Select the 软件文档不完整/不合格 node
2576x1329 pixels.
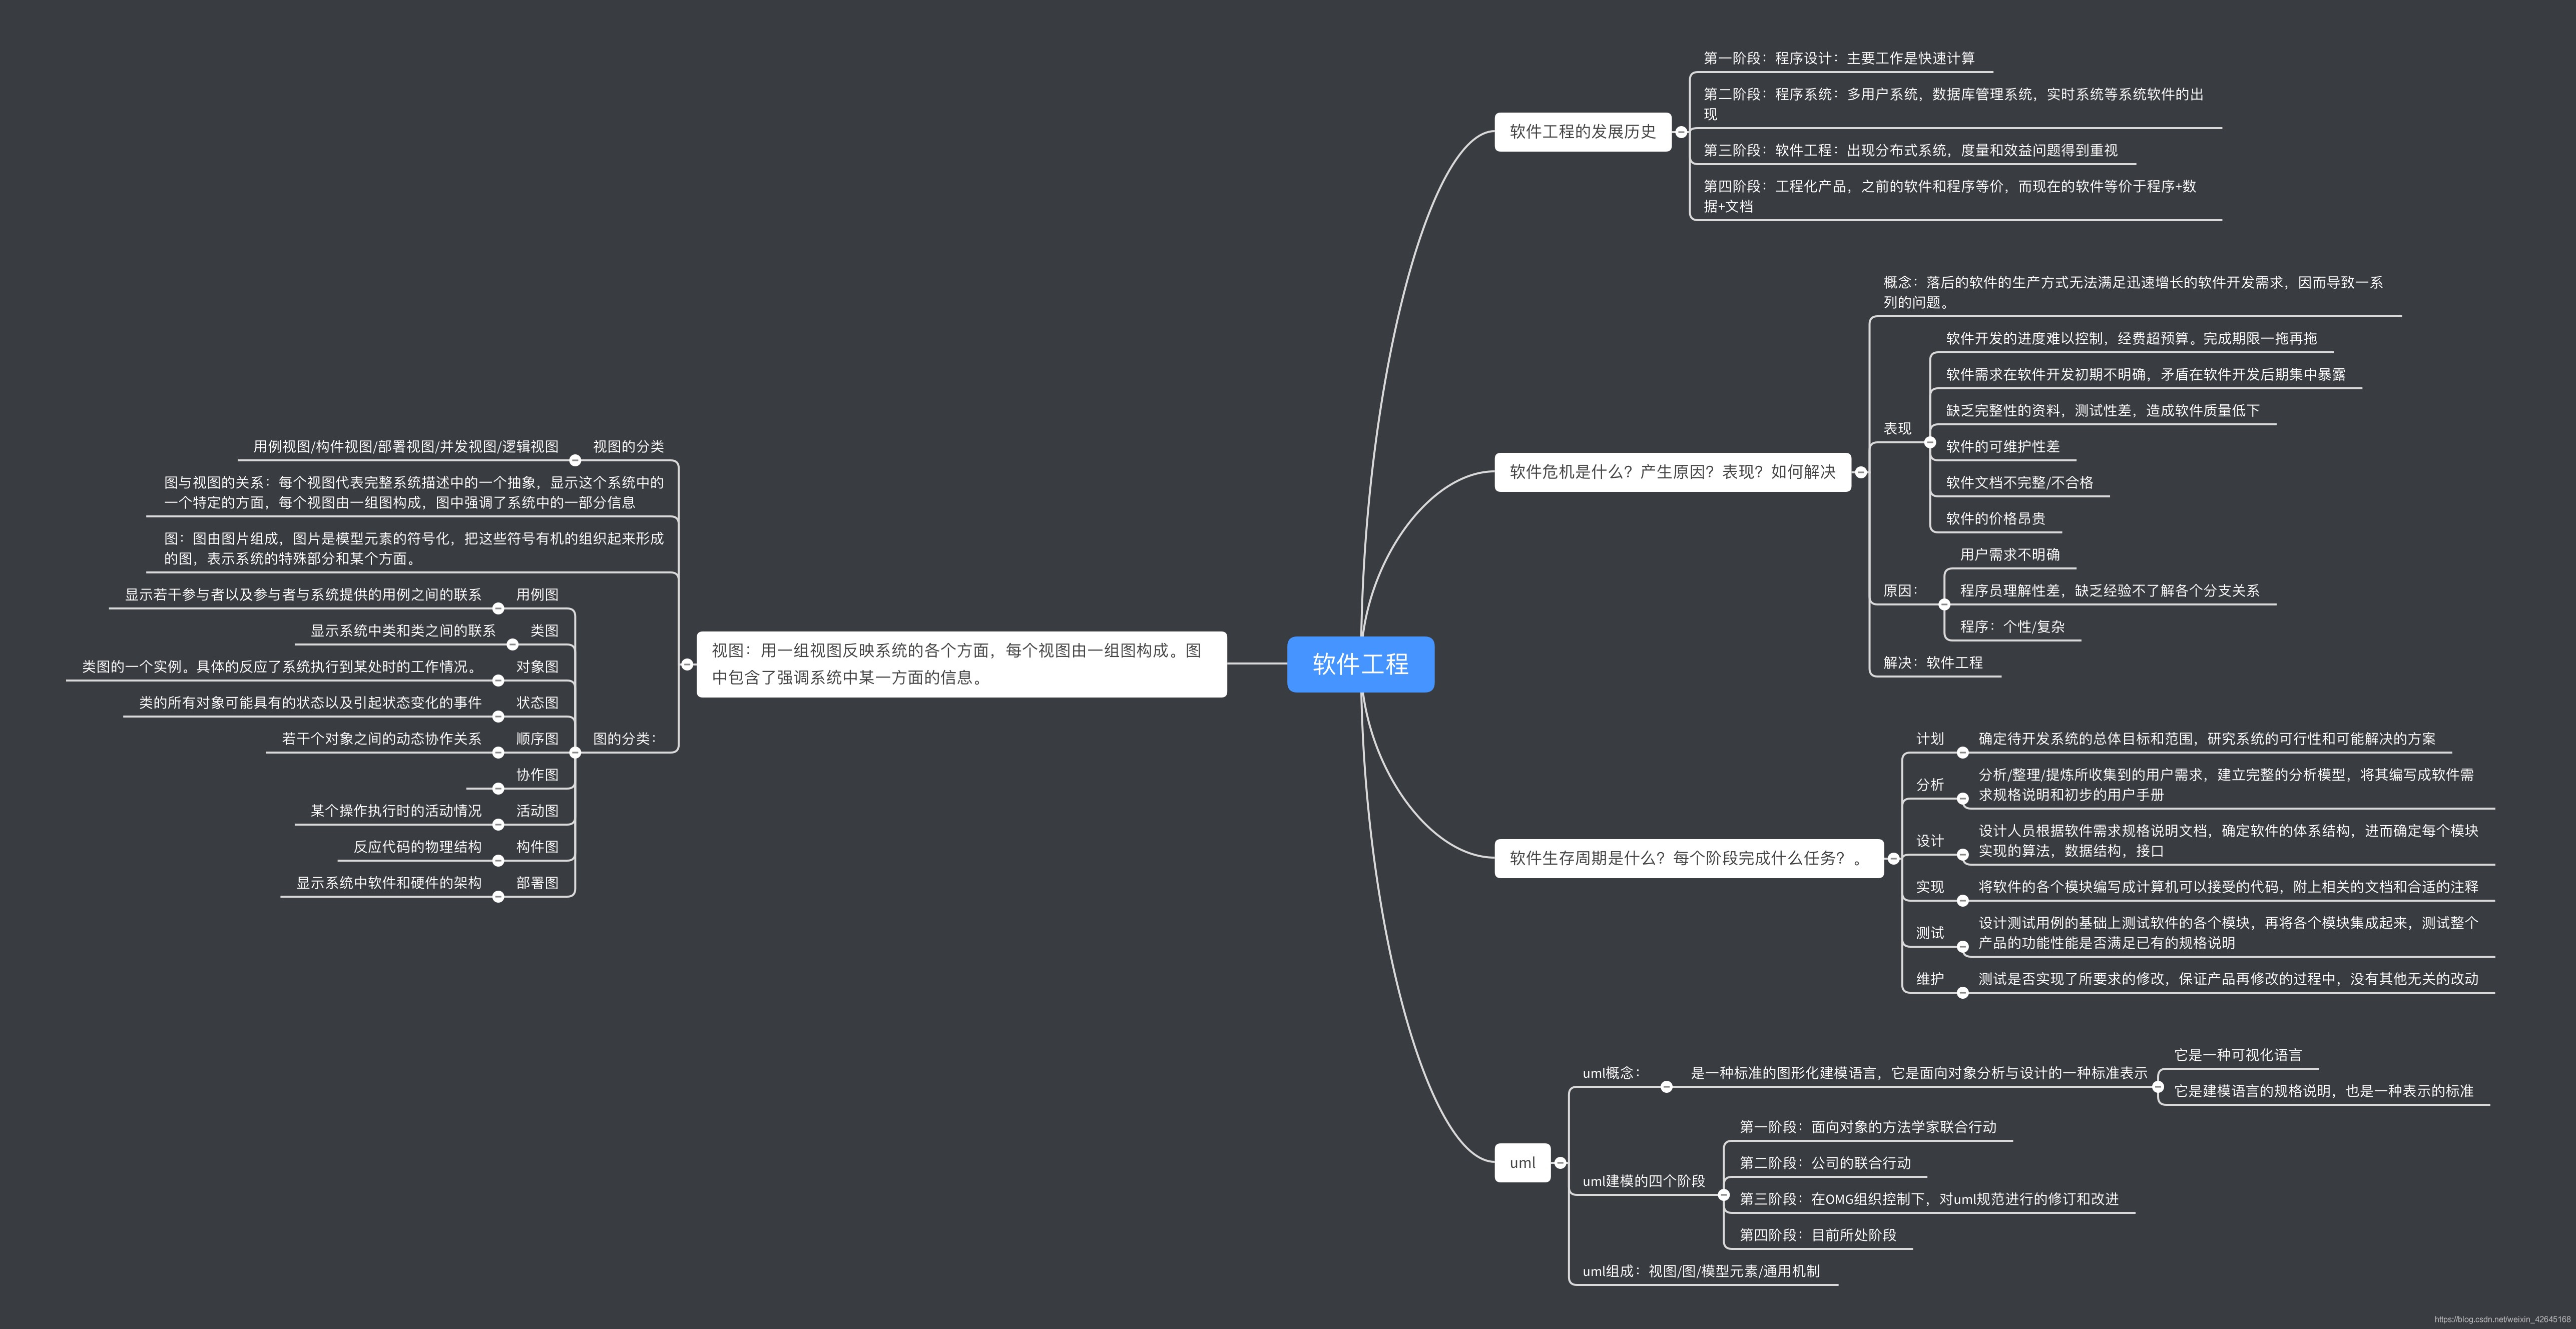coord(2019,482)
